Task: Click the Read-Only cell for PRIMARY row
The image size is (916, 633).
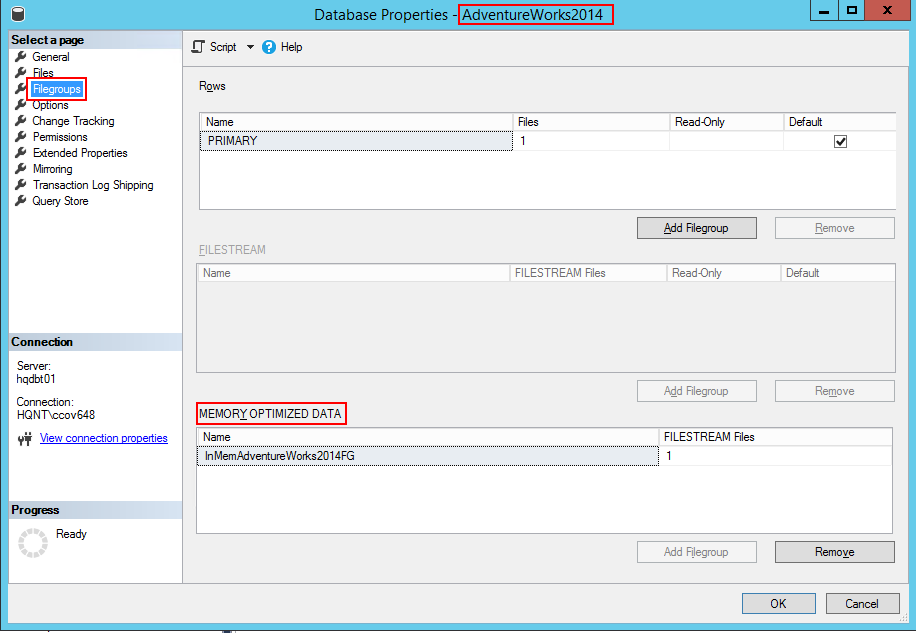Action: (726, 141)
